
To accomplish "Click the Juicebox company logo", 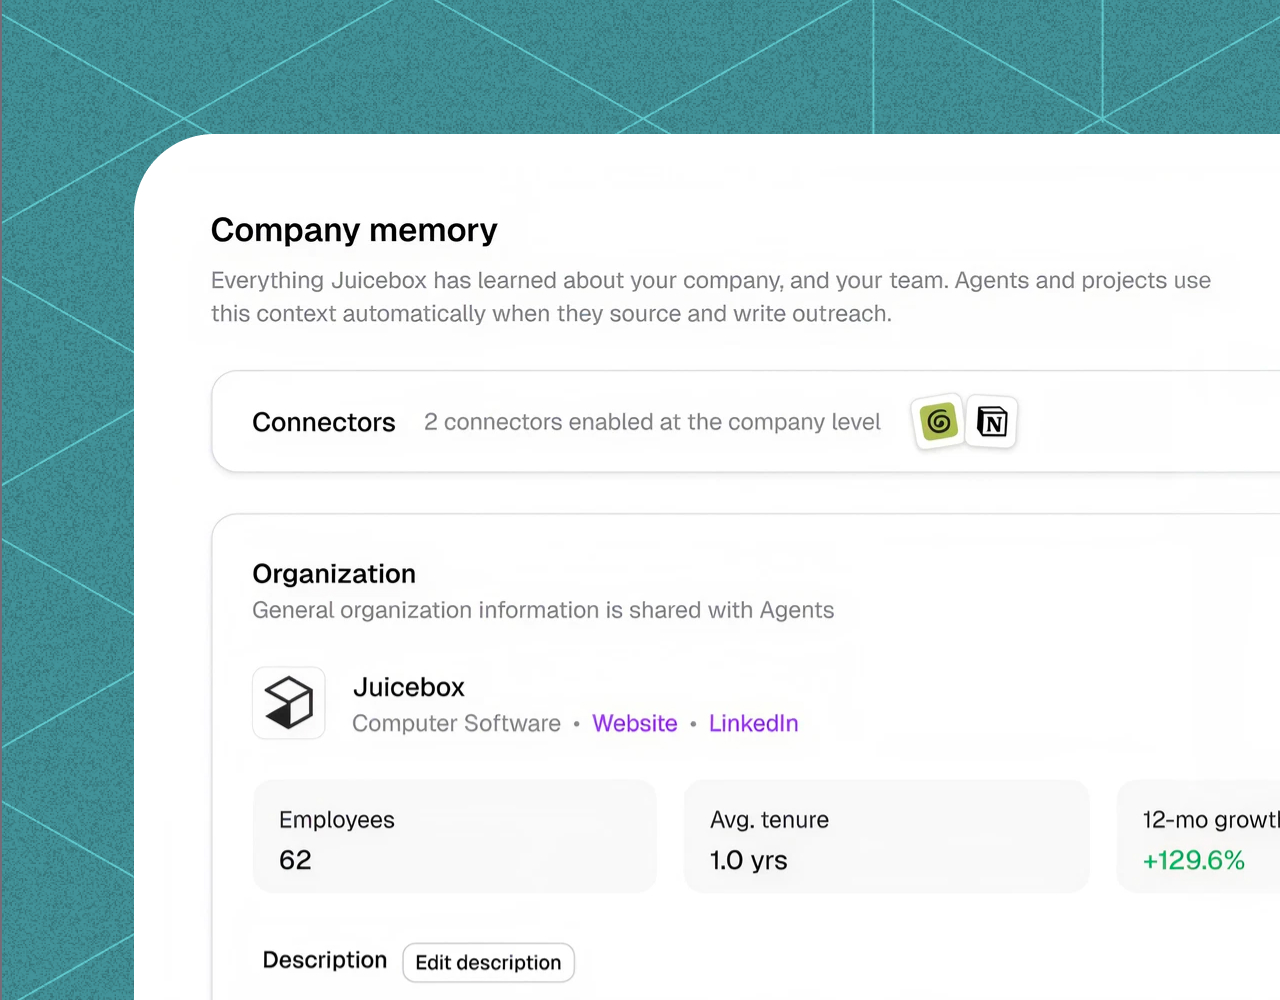I will [289, 703].
